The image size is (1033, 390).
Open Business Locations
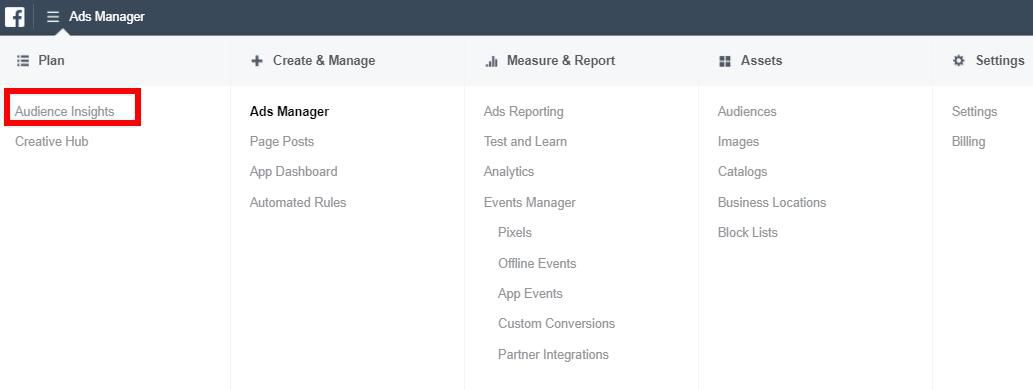point(772,202)
